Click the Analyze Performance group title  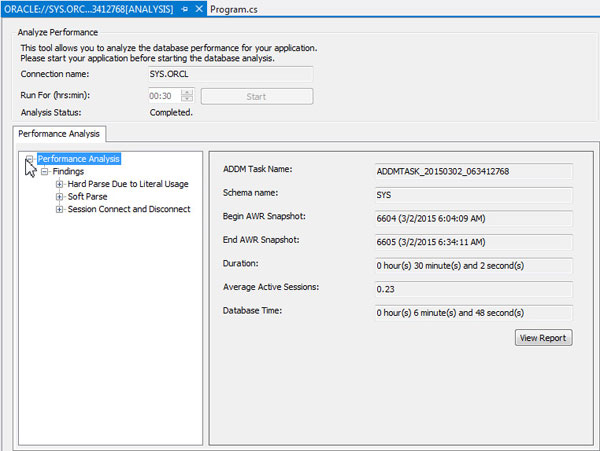click(x=58, y=33)
